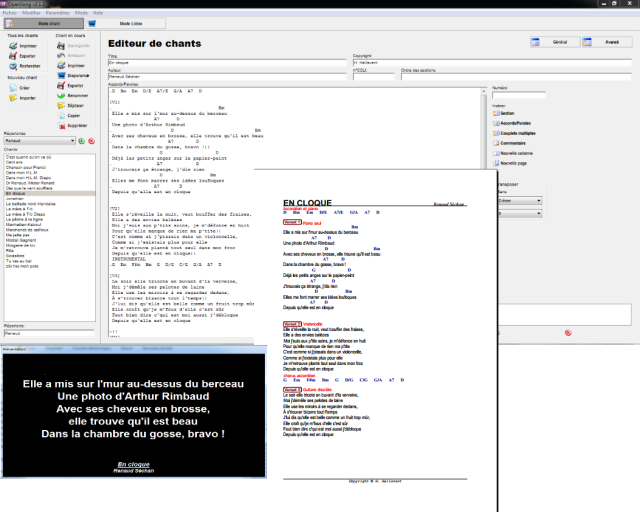This screenshot has width=640, height=512.
Task: Insert a Nouvelle colonne
Action: coord(512,153)
